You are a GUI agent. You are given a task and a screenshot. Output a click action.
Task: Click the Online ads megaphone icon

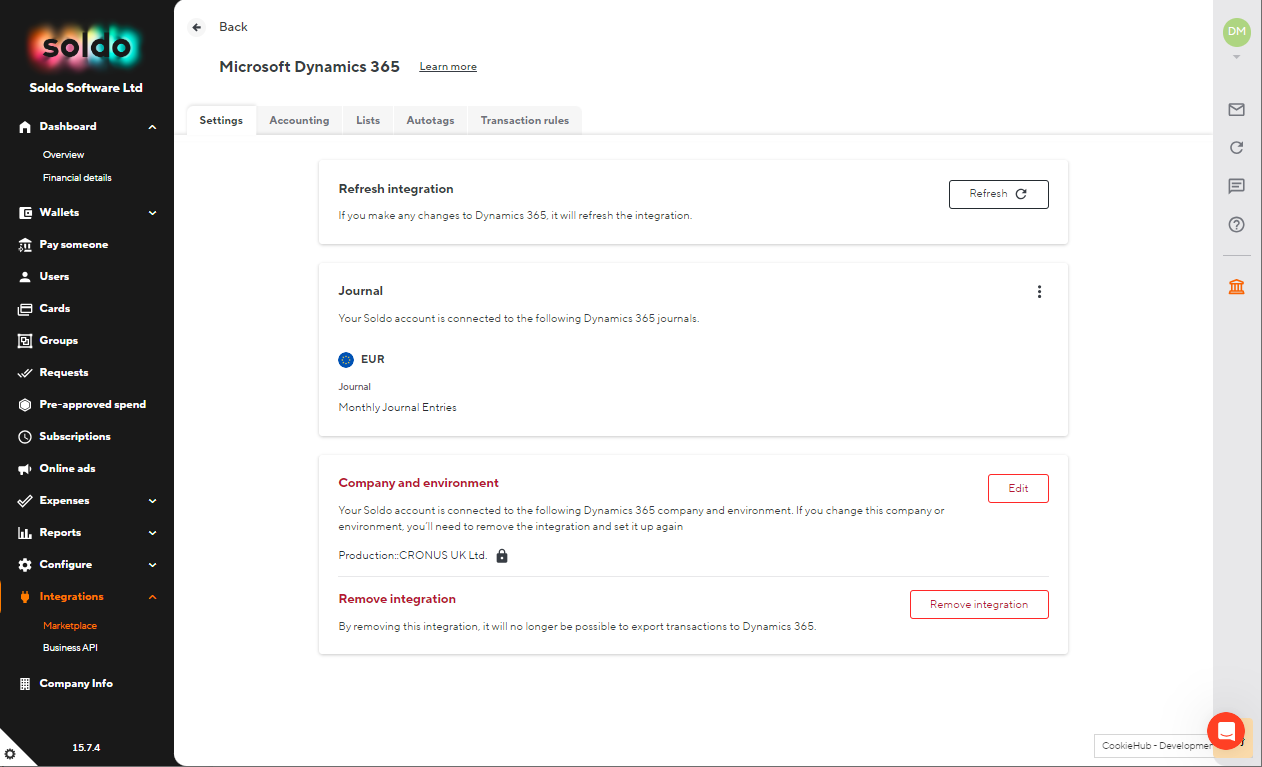[x=25, y=469]
